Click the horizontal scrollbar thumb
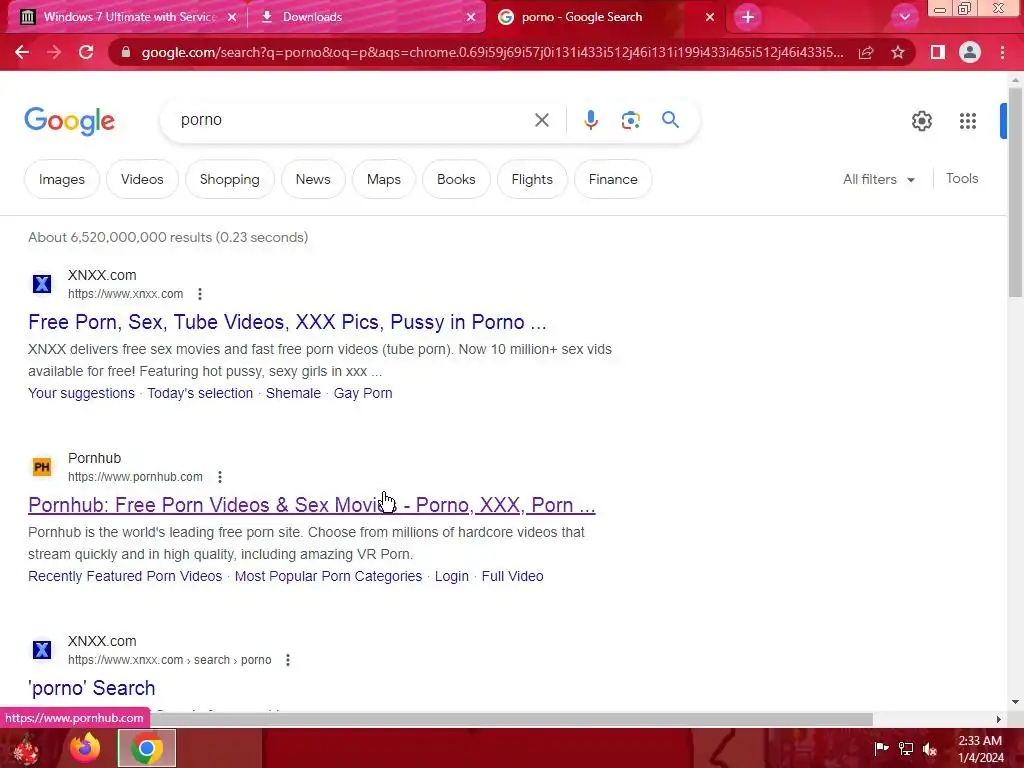Image resolution: width=1024 pixels, height=768 pixels. 509,719
